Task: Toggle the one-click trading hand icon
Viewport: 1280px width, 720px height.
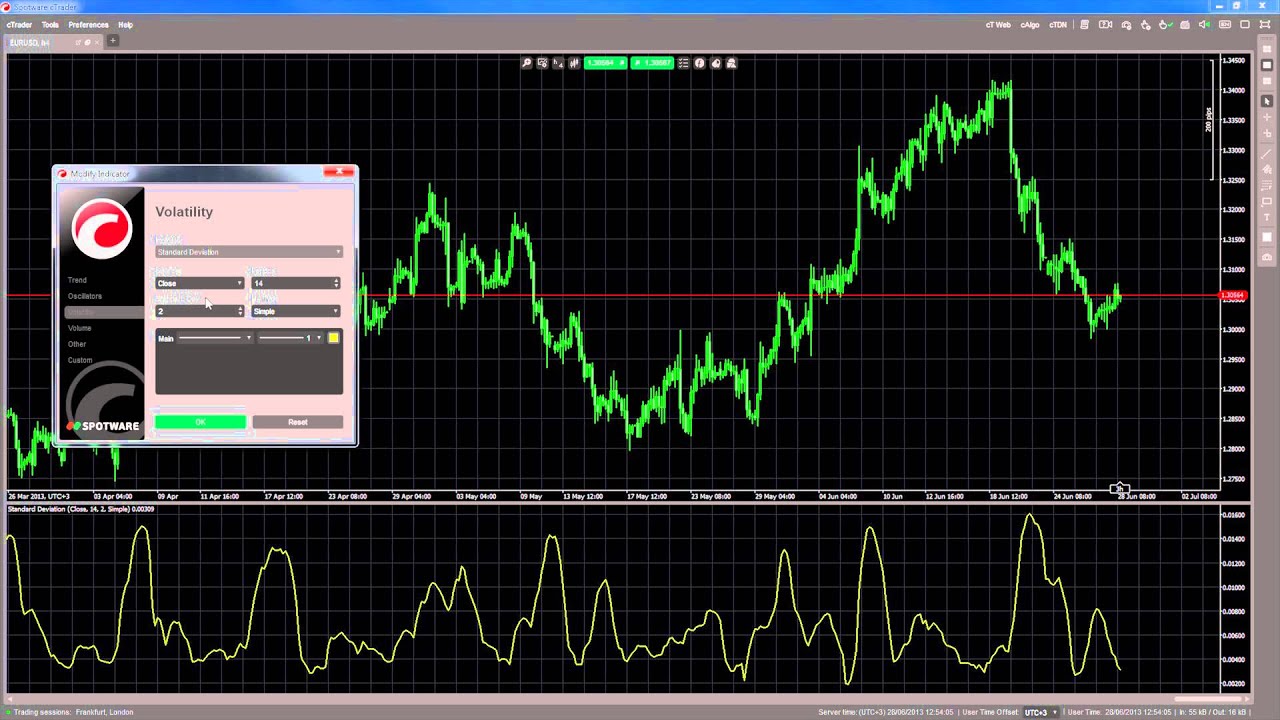Action: 1166,25
